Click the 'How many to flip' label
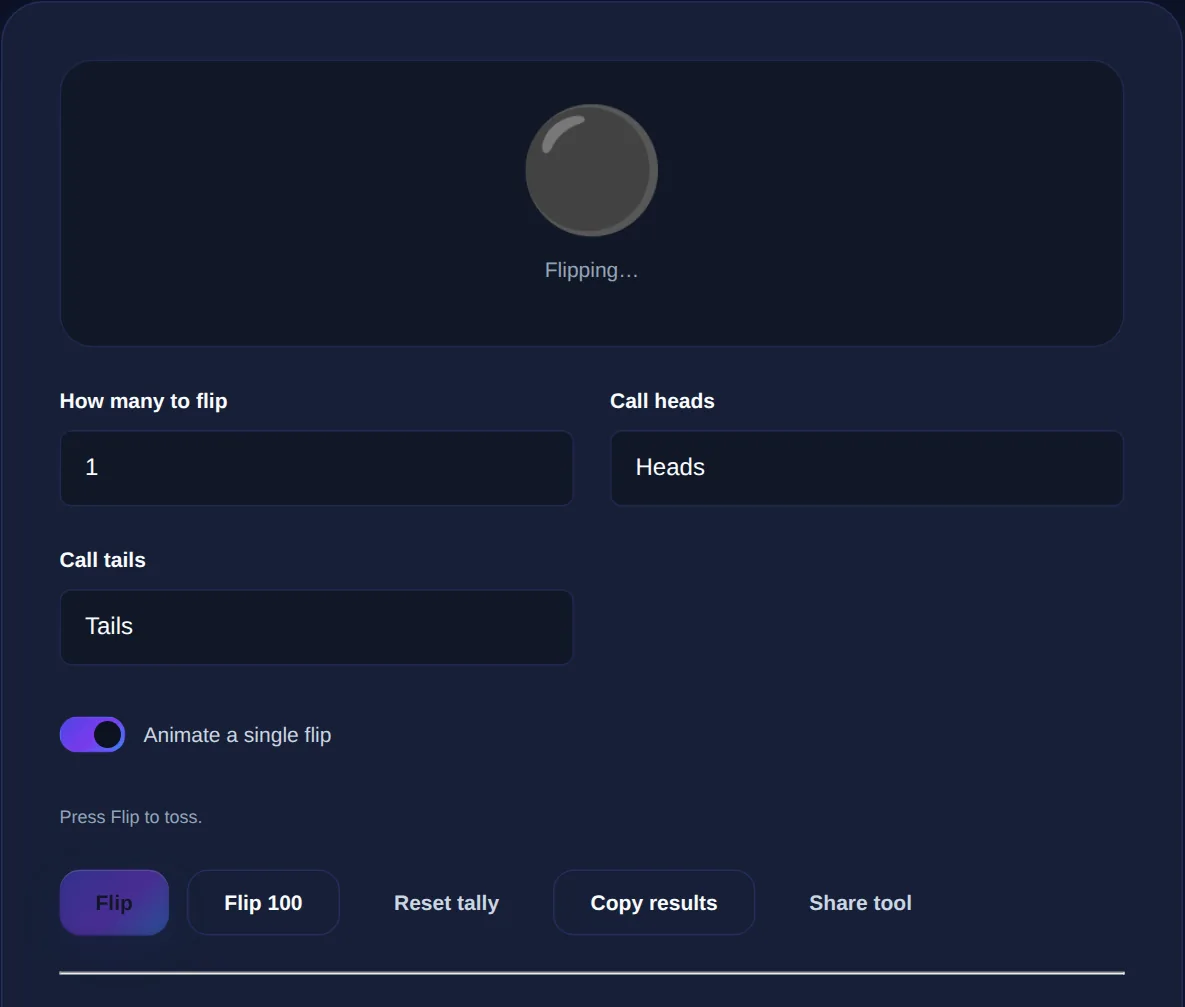 click(144, 401)
